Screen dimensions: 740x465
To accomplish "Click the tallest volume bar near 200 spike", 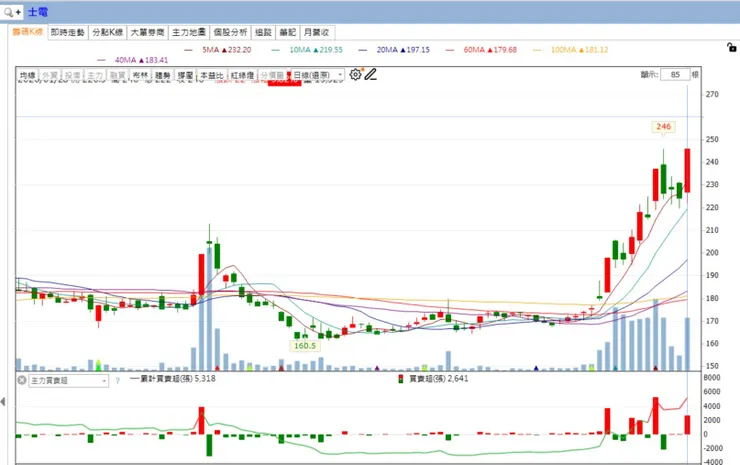I will (x=209, y=309).
